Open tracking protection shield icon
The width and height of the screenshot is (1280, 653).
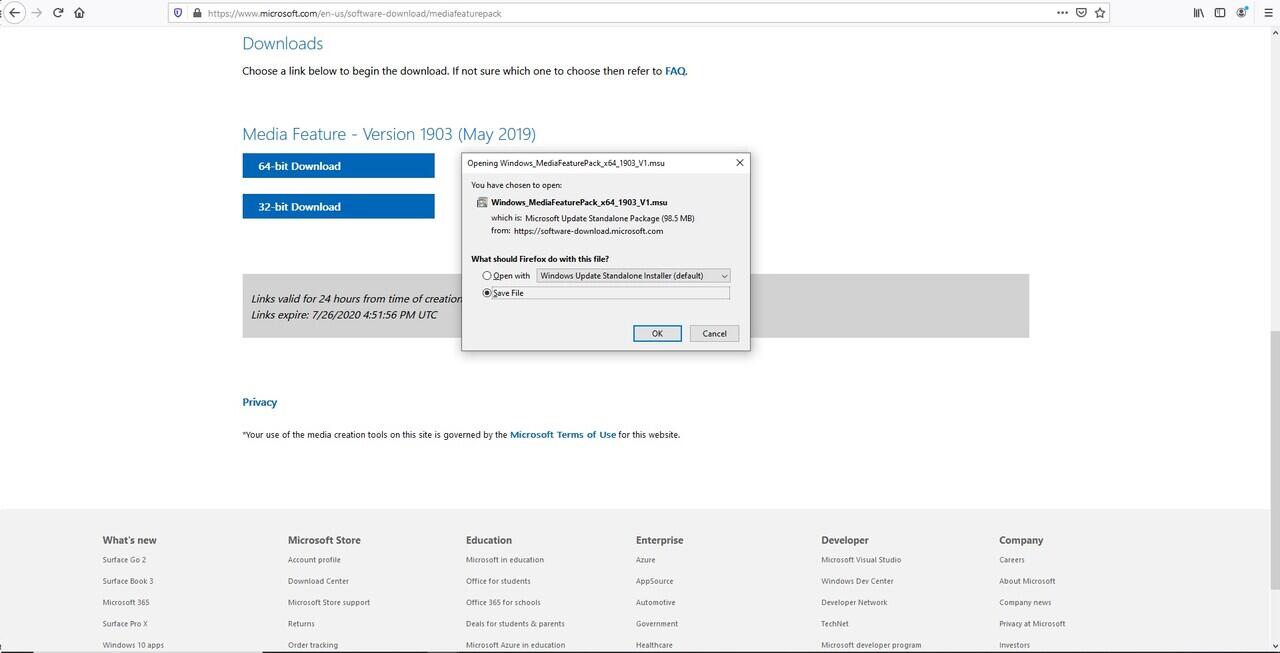[x=178, y=13]
